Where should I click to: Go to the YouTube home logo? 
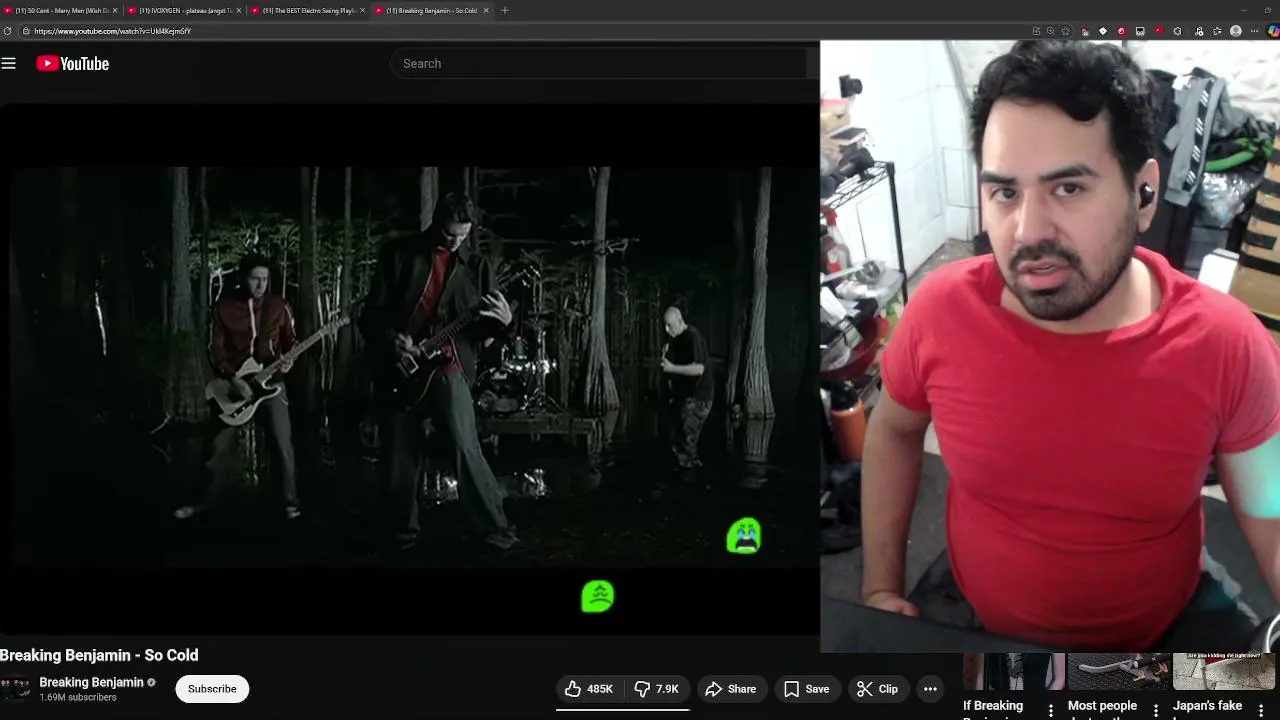click(72, 63)
